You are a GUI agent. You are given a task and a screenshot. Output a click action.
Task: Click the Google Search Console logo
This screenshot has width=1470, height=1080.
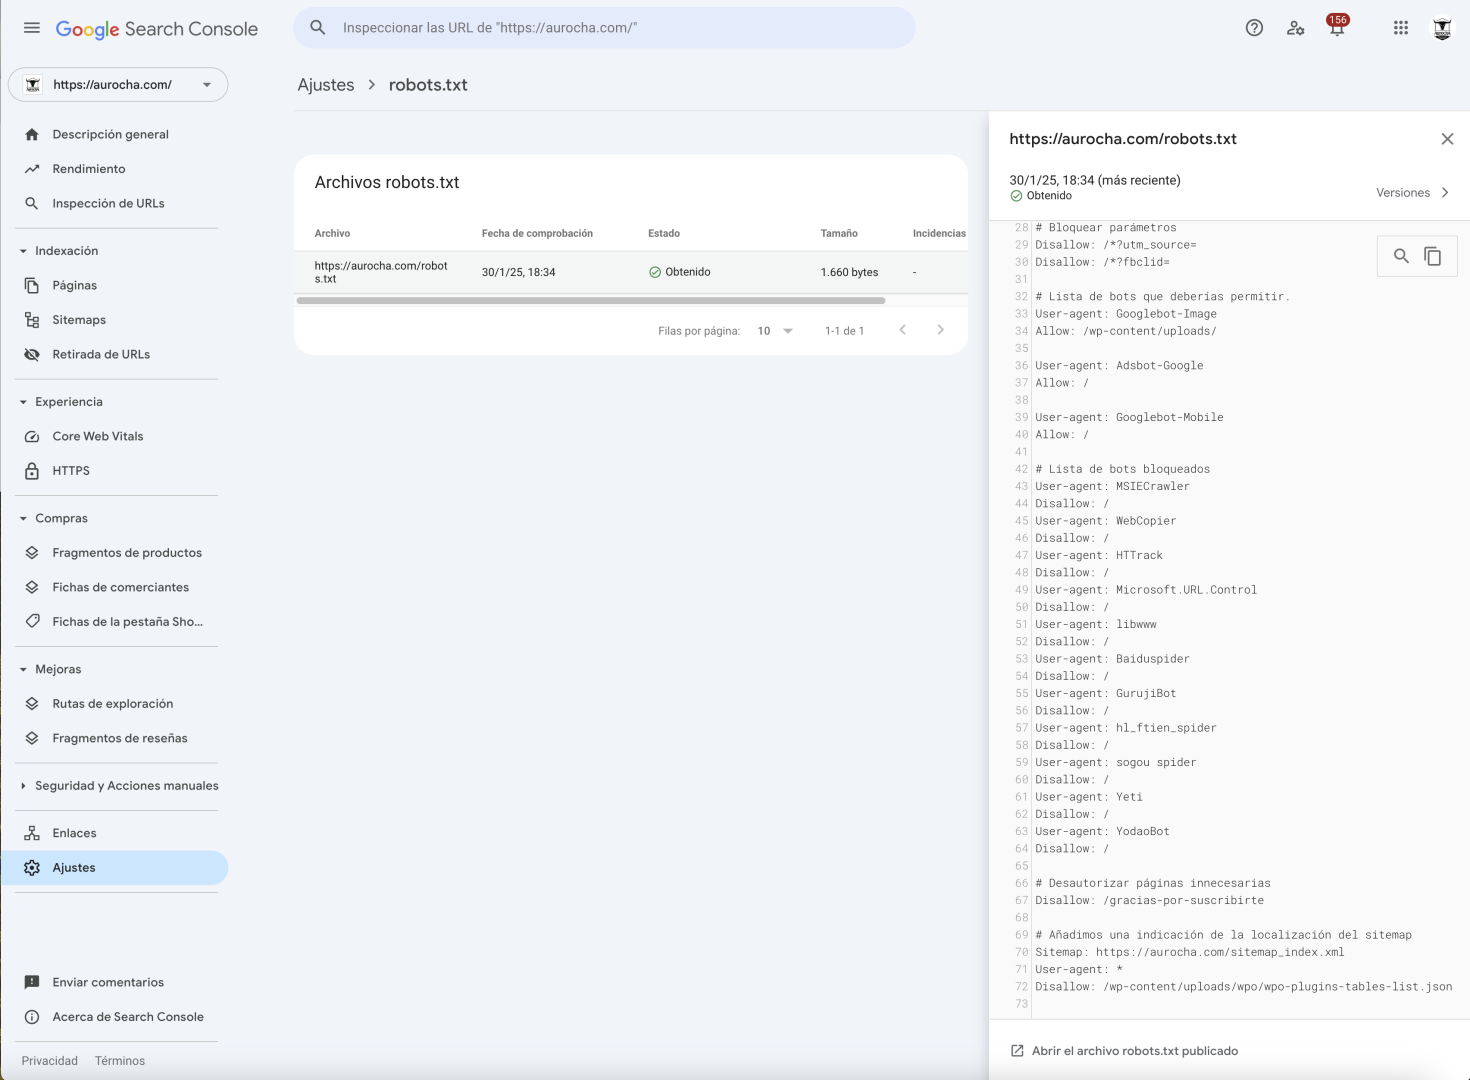[x=157, y=29]
